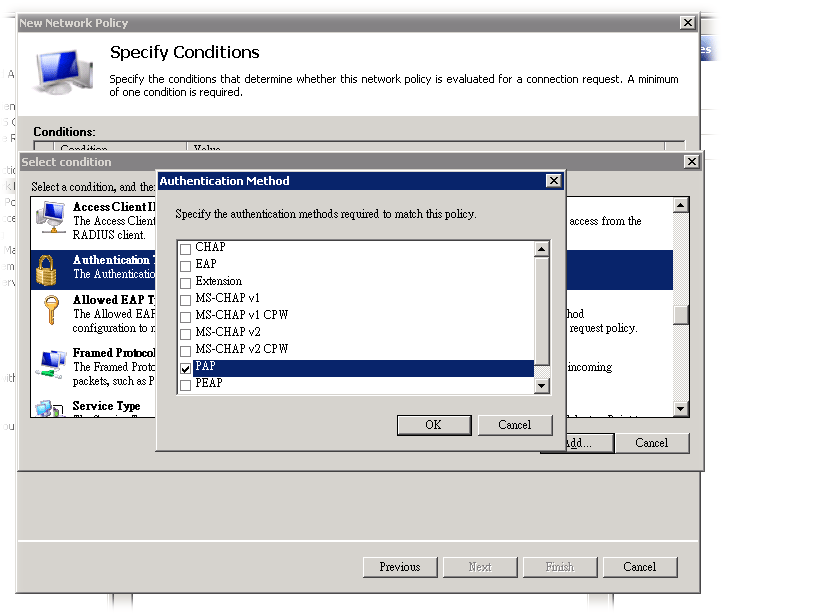Image resolution: width=819 pixels, height=614 pixels.
Task: Click the Access Client condition computer icon
Action: (48, 221)
